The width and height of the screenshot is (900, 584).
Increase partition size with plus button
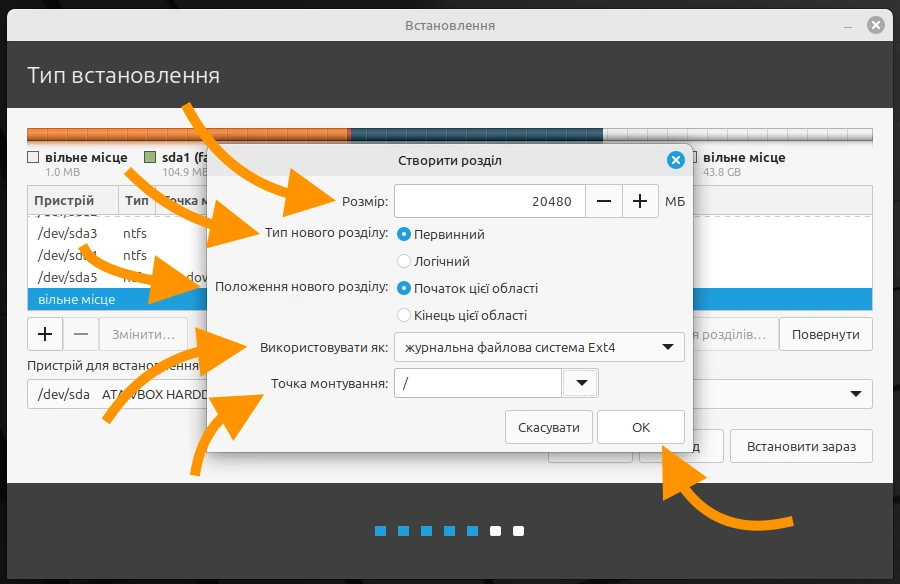pos(639,201)
